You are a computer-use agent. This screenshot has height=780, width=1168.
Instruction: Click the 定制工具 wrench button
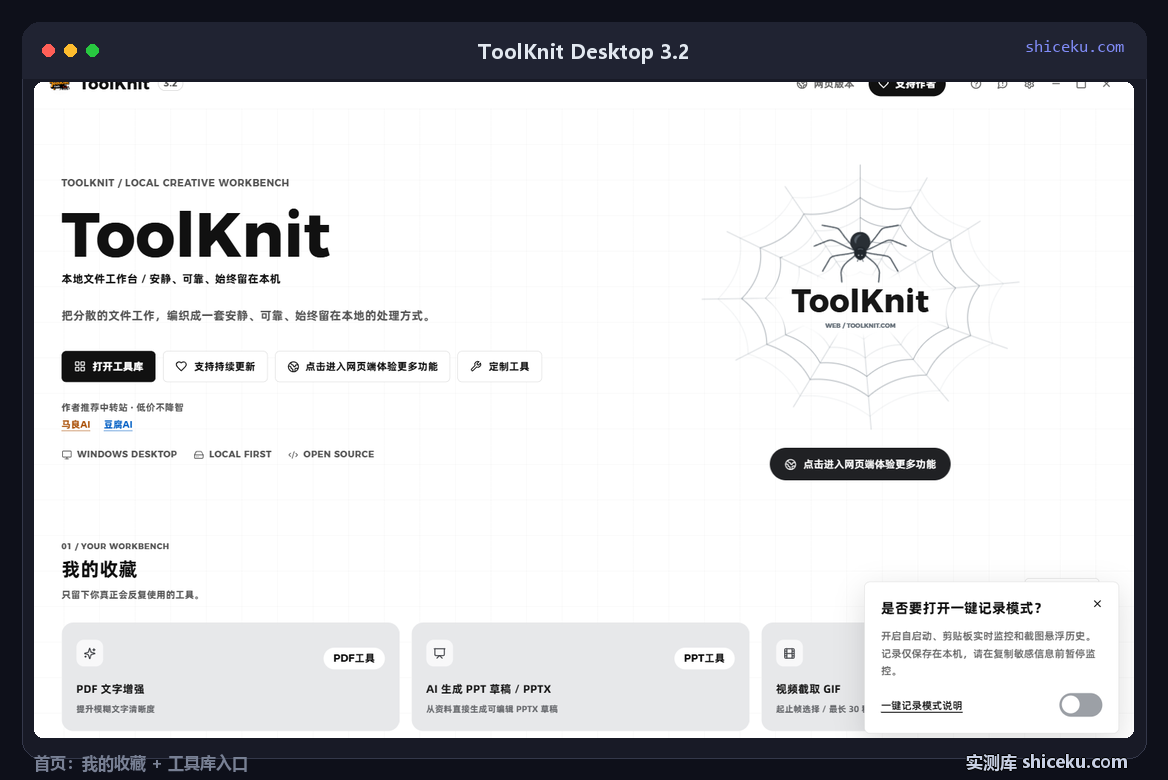pyautogui.click(x=500, y=367)
